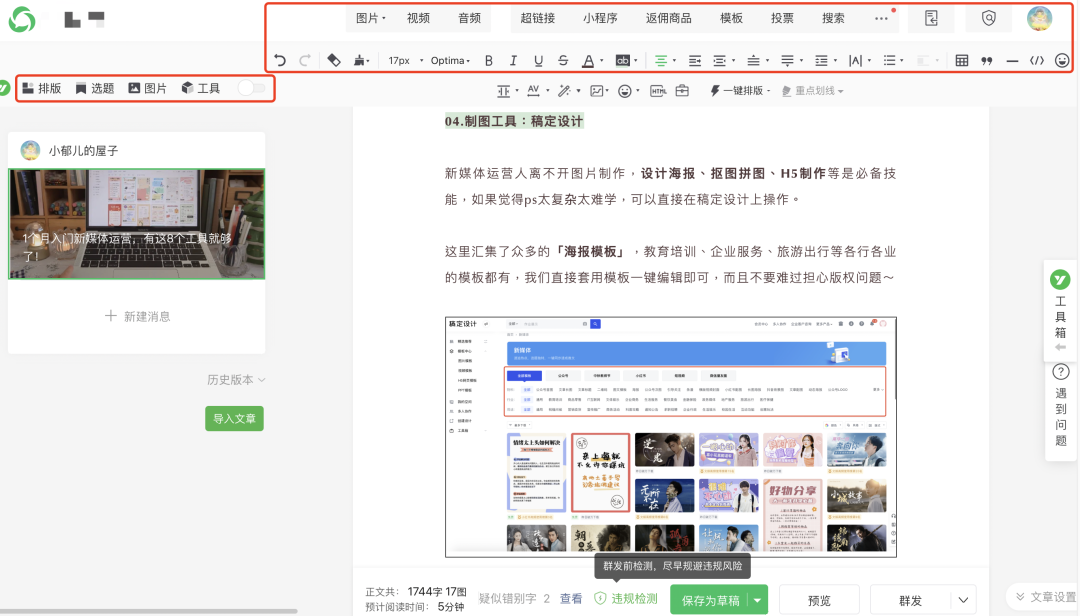Switch to the 选题 tab
Screen dimensions: 1080x616
point(95,88)
